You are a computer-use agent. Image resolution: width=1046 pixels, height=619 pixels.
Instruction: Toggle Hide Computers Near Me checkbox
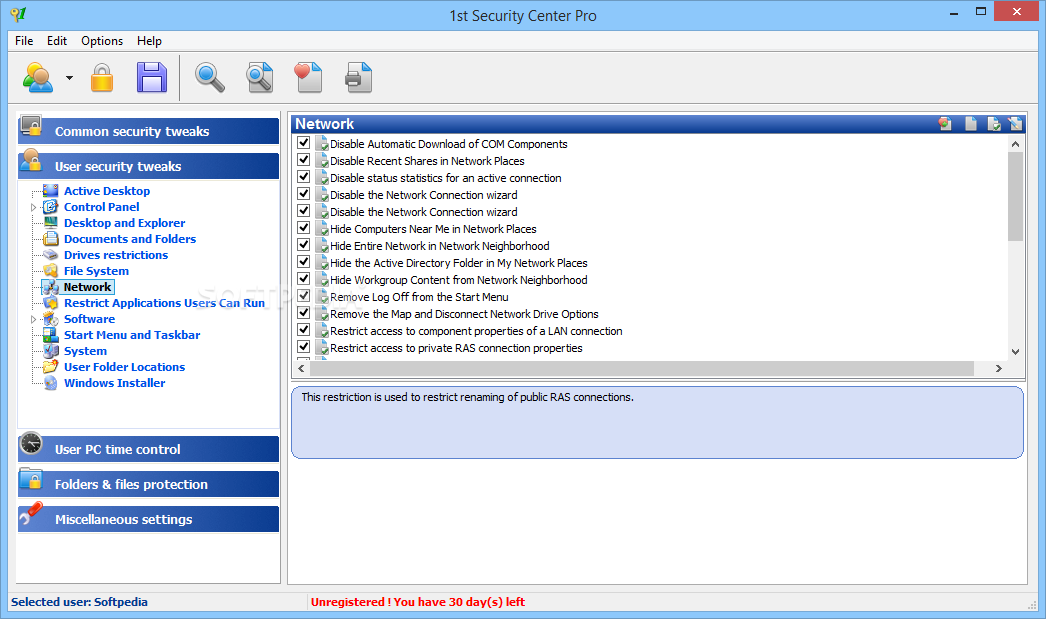[304, 228]
